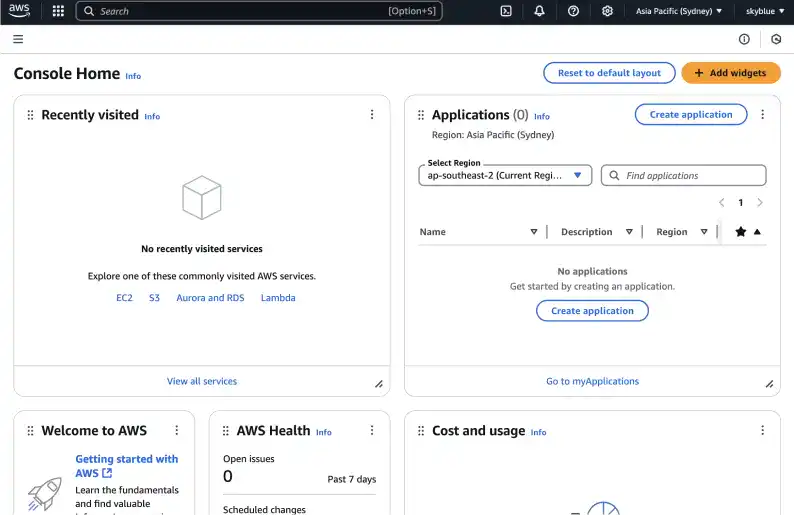The image size is (794, 515).
Task: Click the Open issues count 0
Action: [x=228, y=476]
